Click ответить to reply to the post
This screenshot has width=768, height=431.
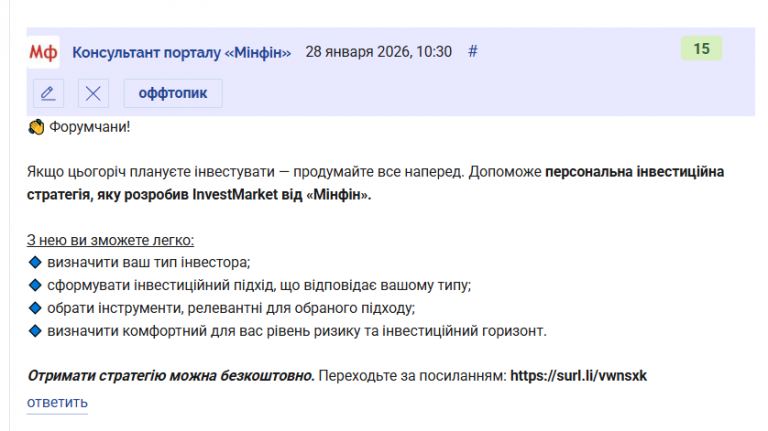coord(57,402)
